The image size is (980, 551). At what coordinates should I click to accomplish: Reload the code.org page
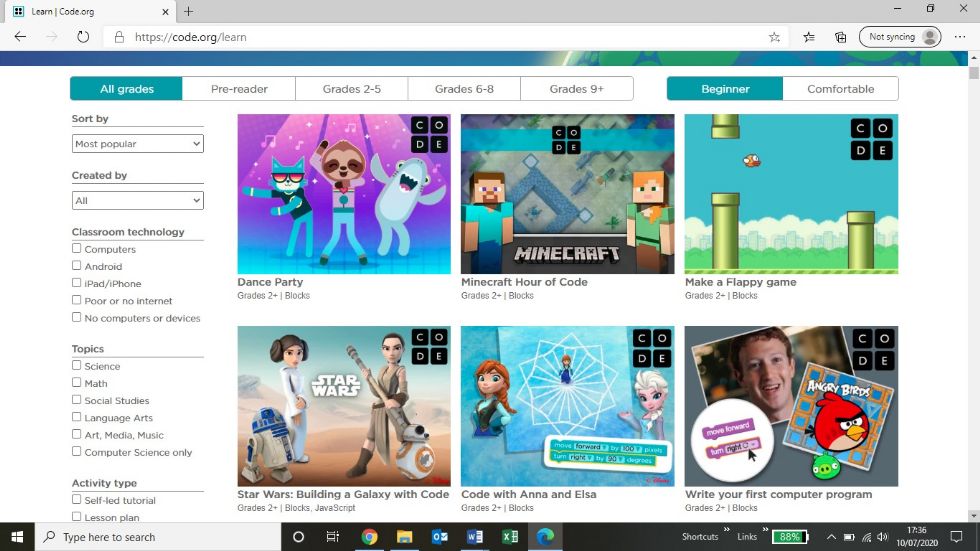(x=83, y=37)
